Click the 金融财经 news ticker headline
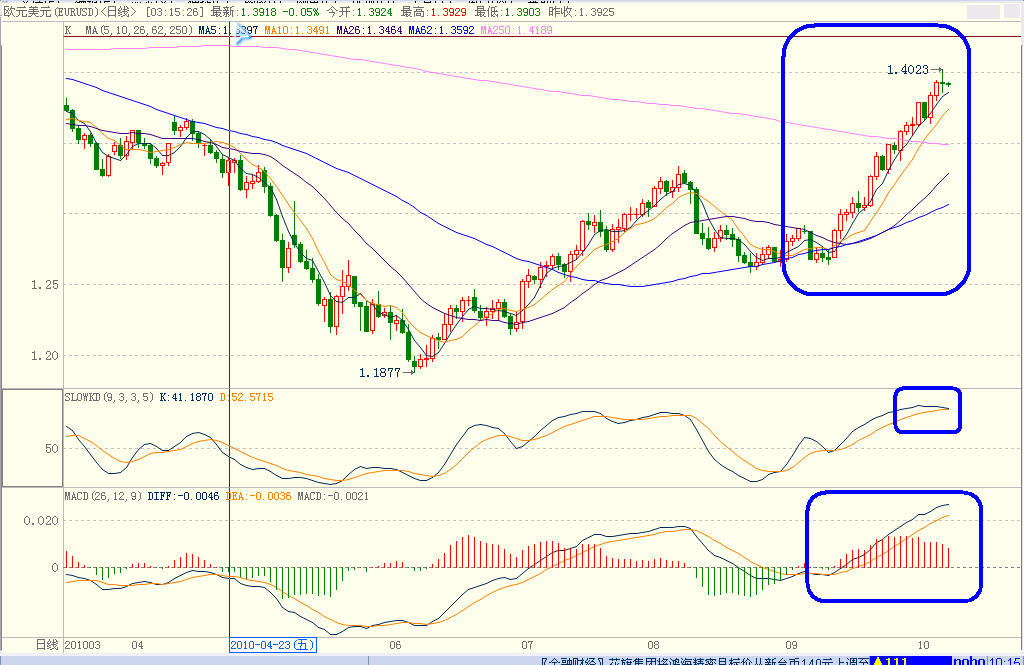Screen dimensions: 1024x665 coord(705,660)
